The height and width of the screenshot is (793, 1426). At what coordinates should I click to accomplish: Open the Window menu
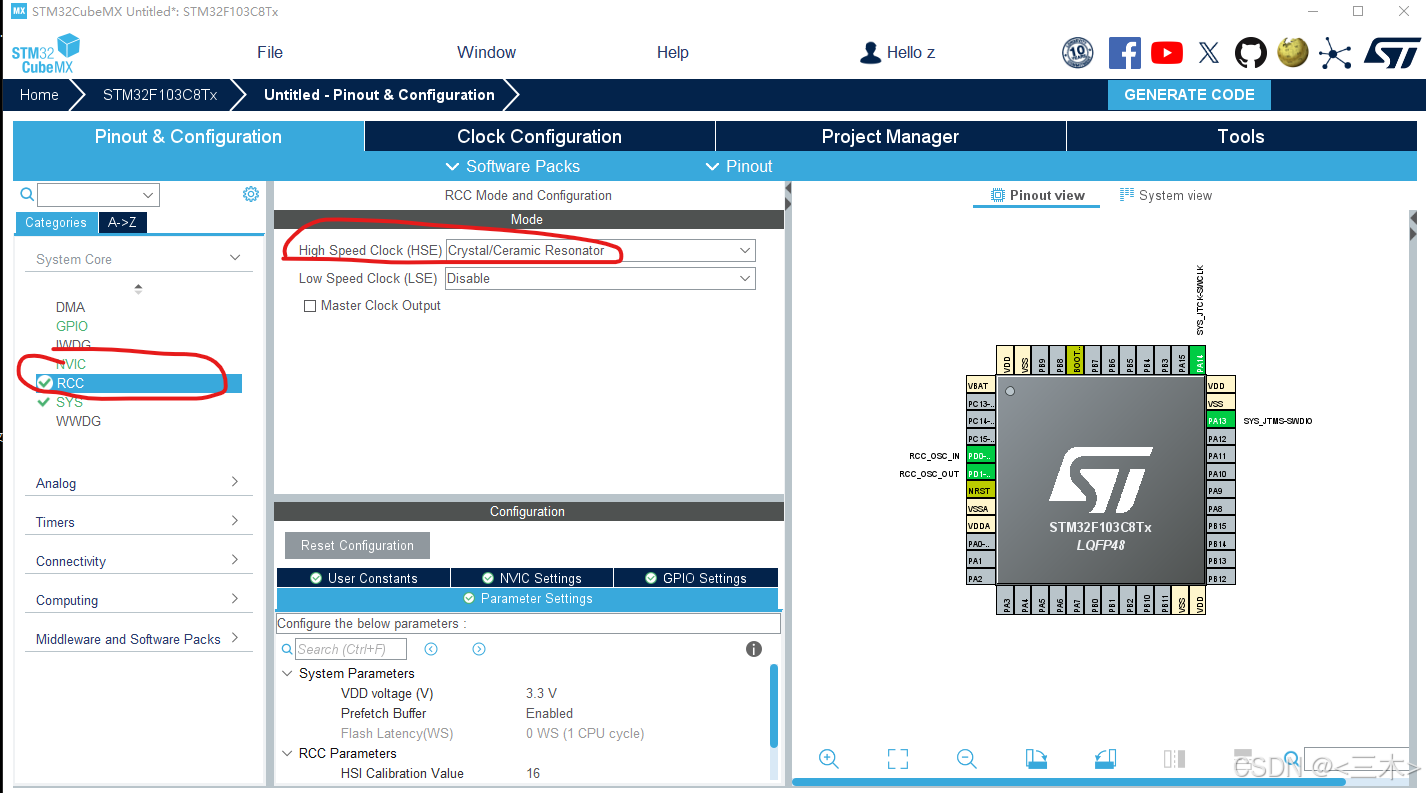tap(486, 52)
